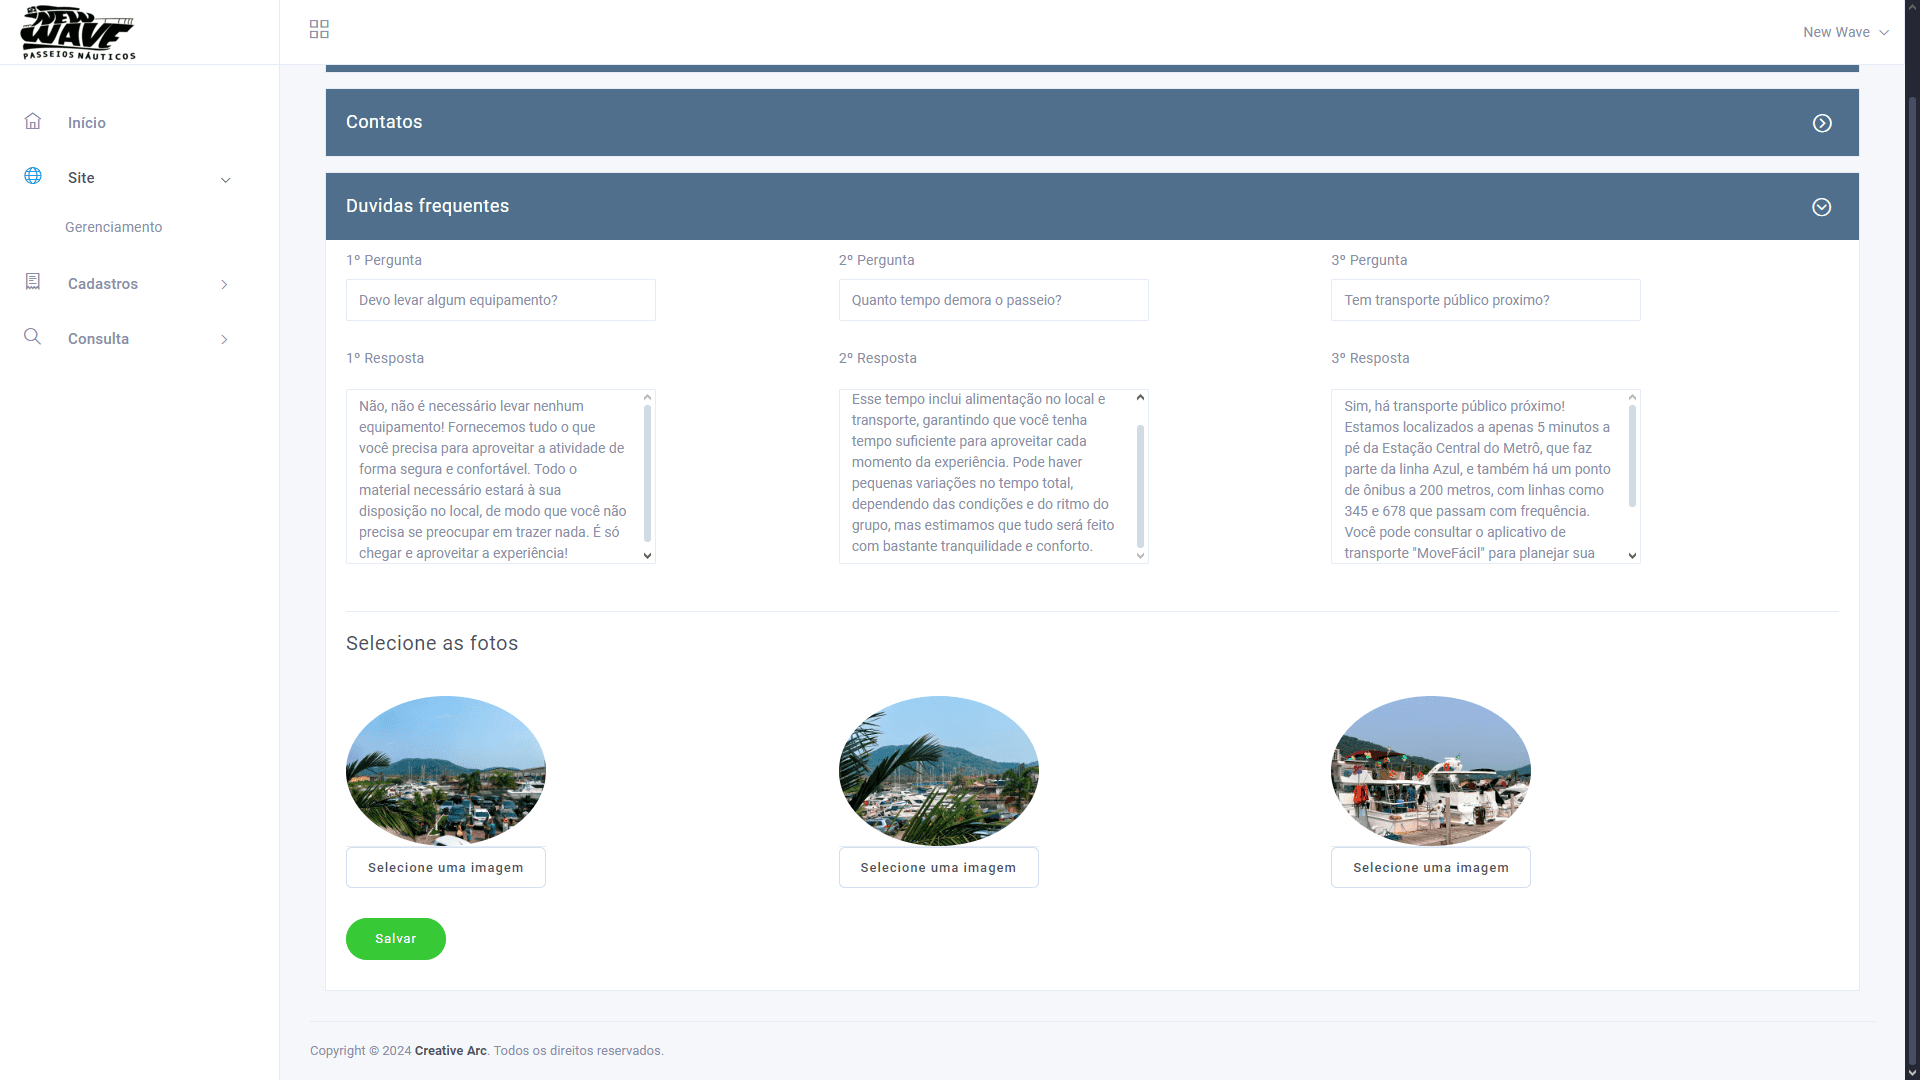Click the page vertical scrollbar thumb
Screen dimensions: 1920x1080
[x=1912, y=580]
